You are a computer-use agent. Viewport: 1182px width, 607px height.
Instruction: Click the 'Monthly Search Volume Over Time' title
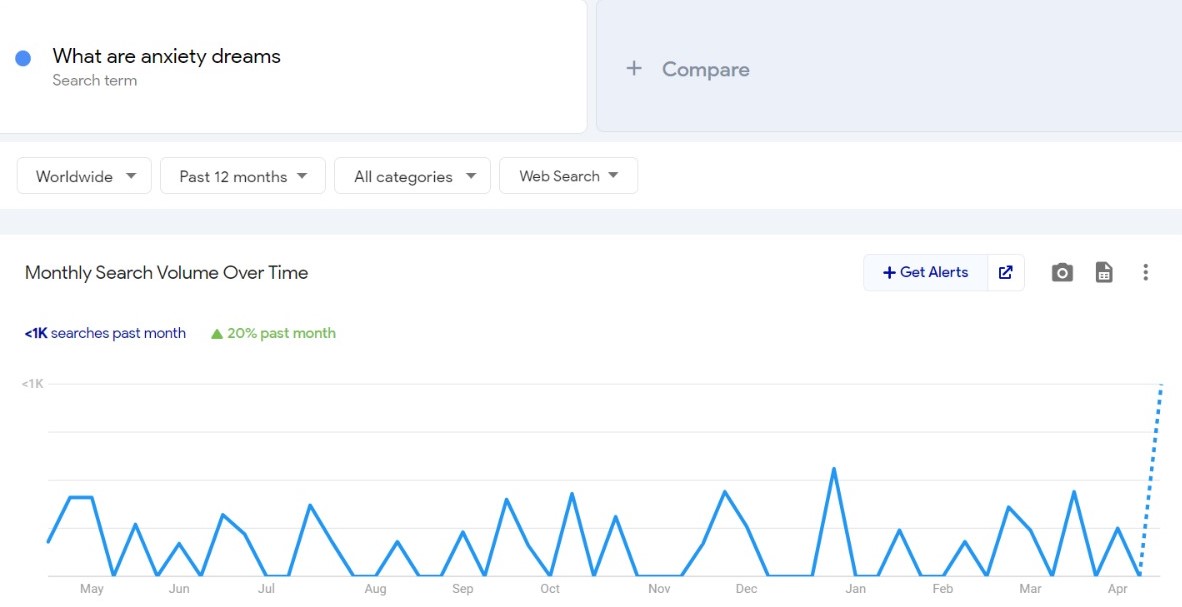click(x=167, y=273)
